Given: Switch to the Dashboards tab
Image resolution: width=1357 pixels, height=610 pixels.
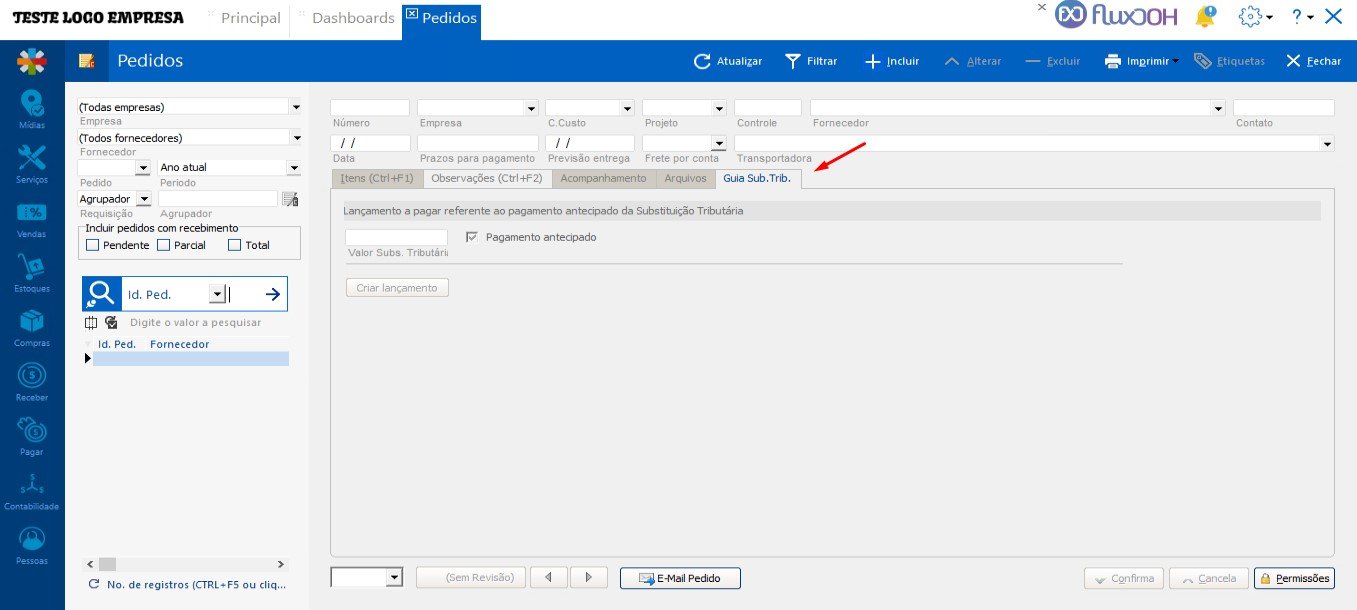Looking at the screenshot, I should (352, 18).
